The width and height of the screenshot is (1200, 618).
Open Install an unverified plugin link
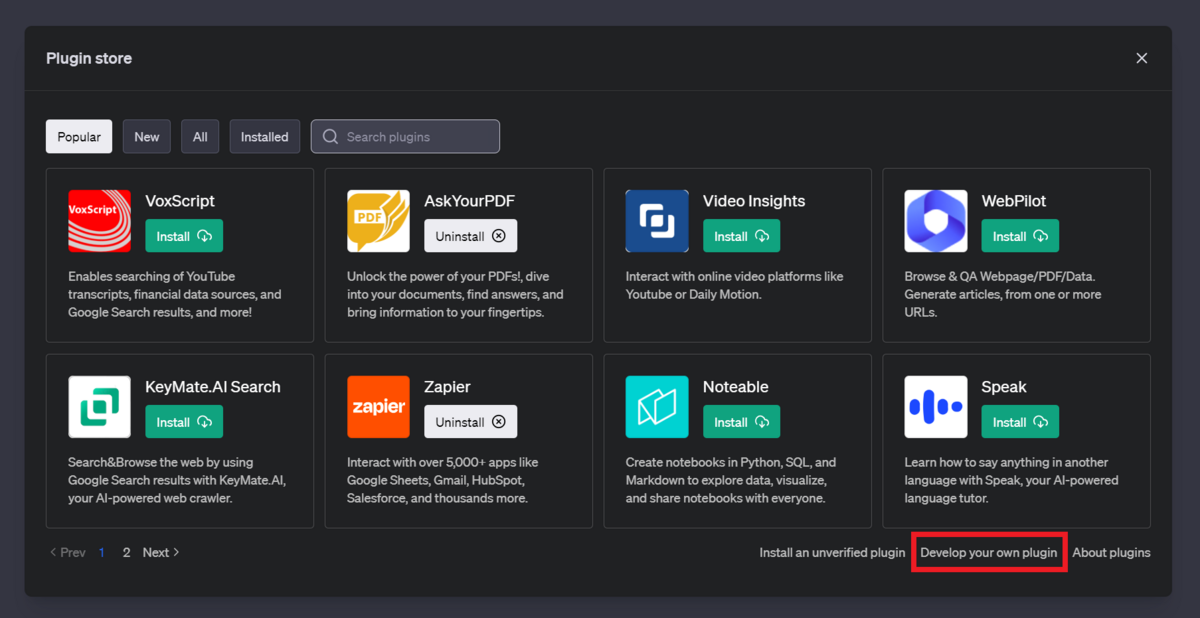[832, 552]
